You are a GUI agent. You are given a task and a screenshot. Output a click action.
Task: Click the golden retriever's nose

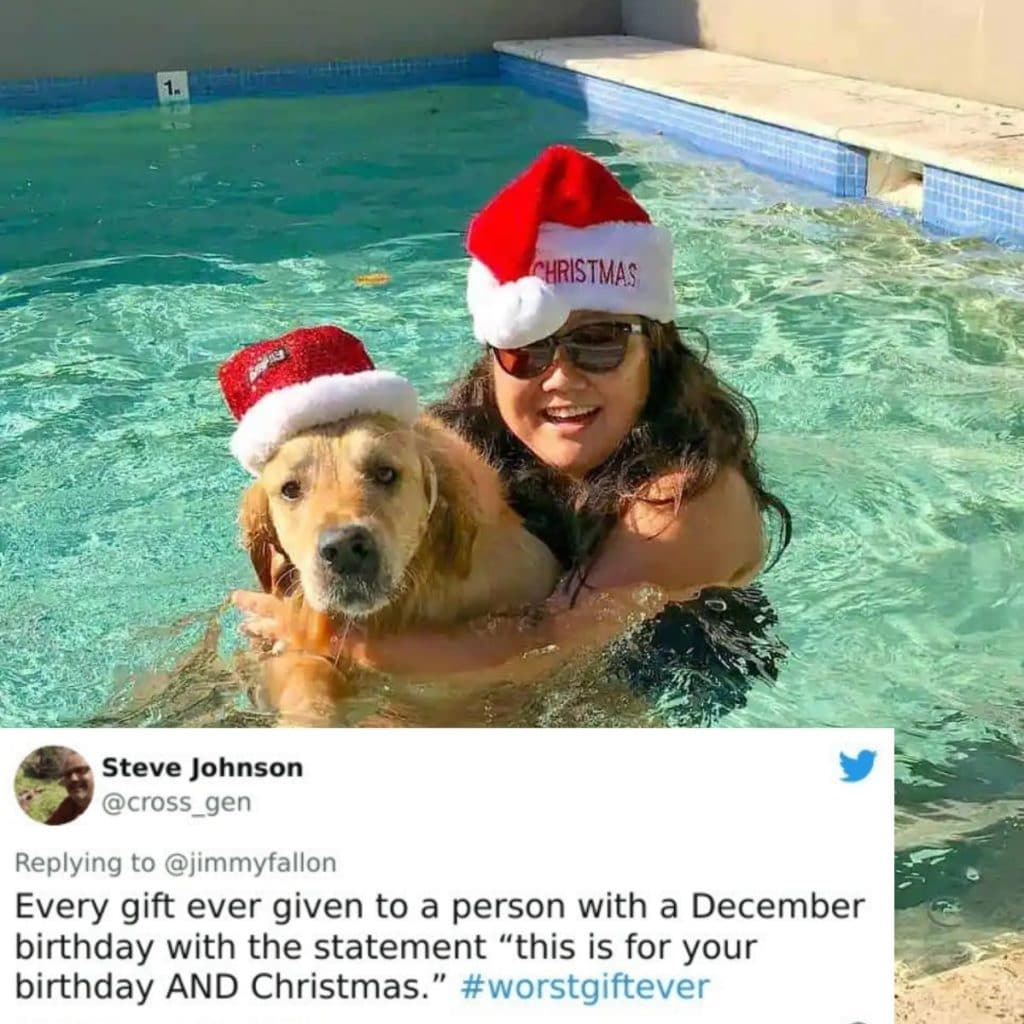pyautogui.click(x=350, y=550)
